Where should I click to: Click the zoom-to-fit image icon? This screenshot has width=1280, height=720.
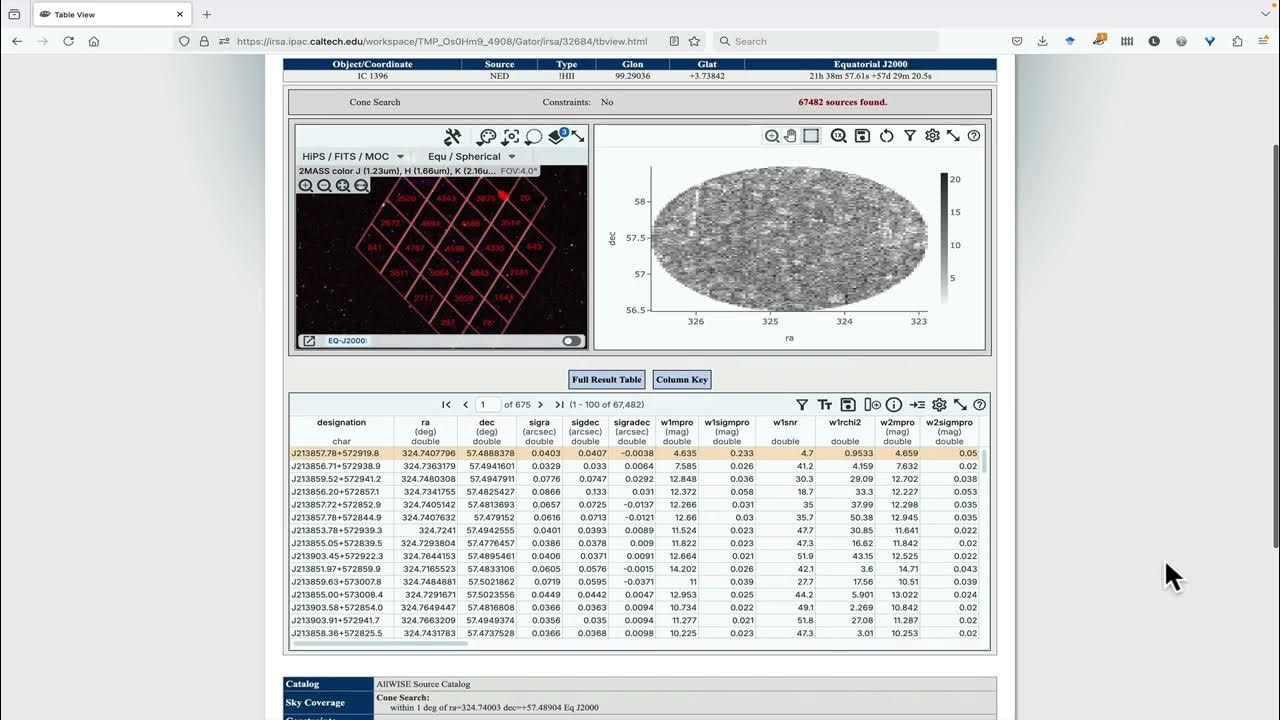pos(343,185)
